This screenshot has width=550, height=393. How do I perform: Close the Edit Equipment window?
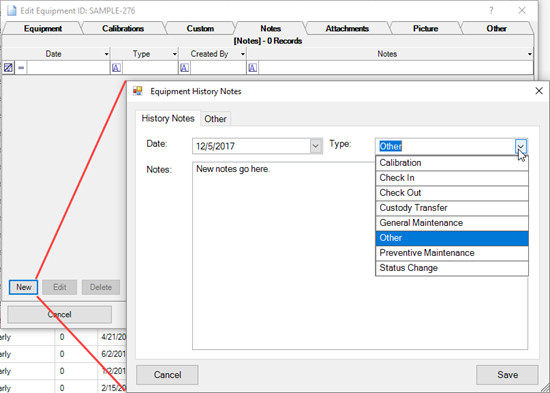[522, 11]
